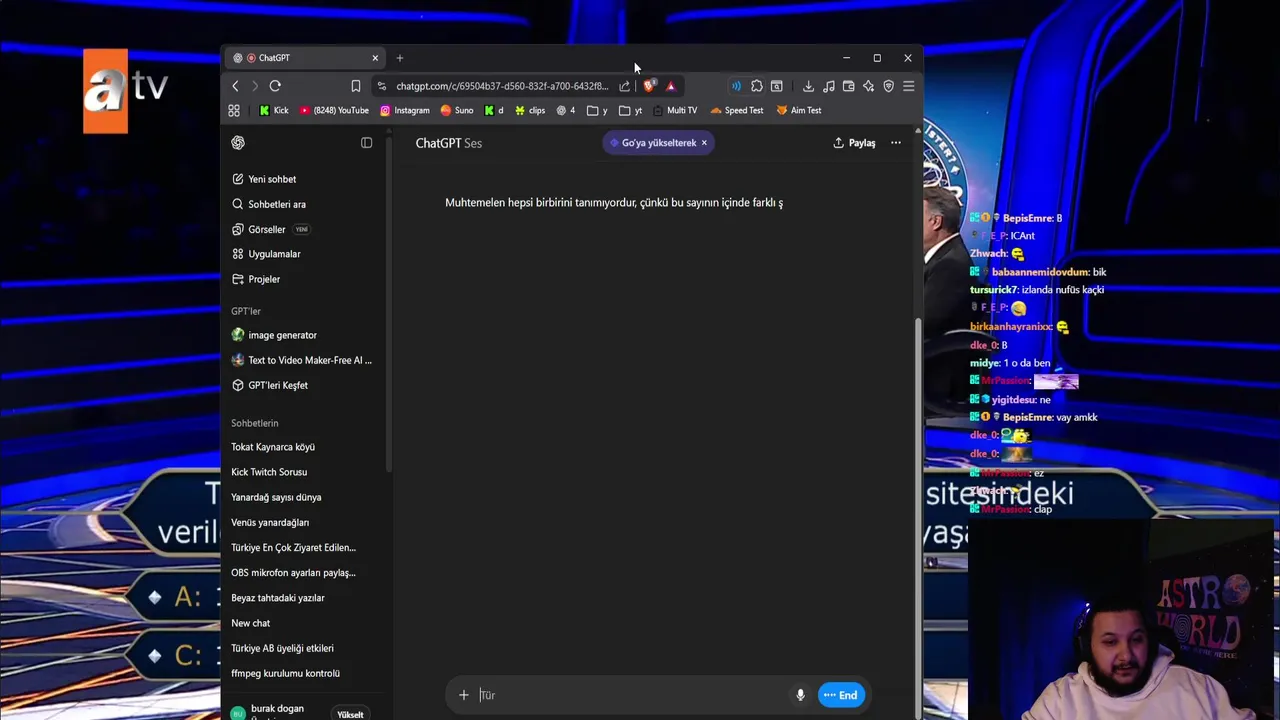Image resolution: width=1280 pixels, height=720 pixels.
Task: Open Brave Wallet icon
Action: tap(848, 86)
